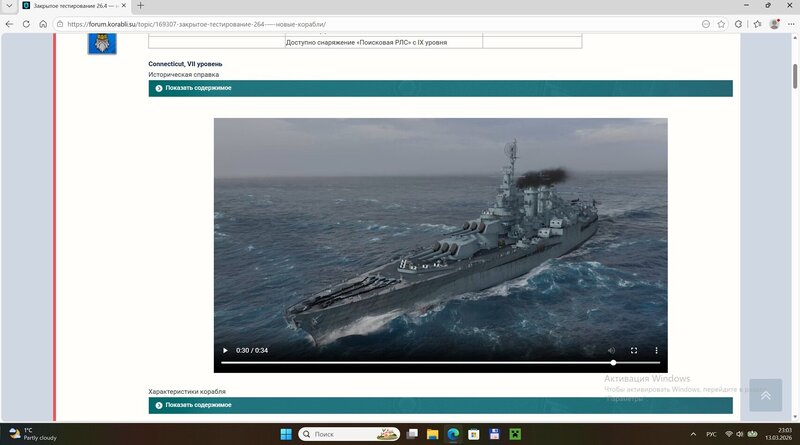Click the 'Историческая справка' label

pos(184,75)
